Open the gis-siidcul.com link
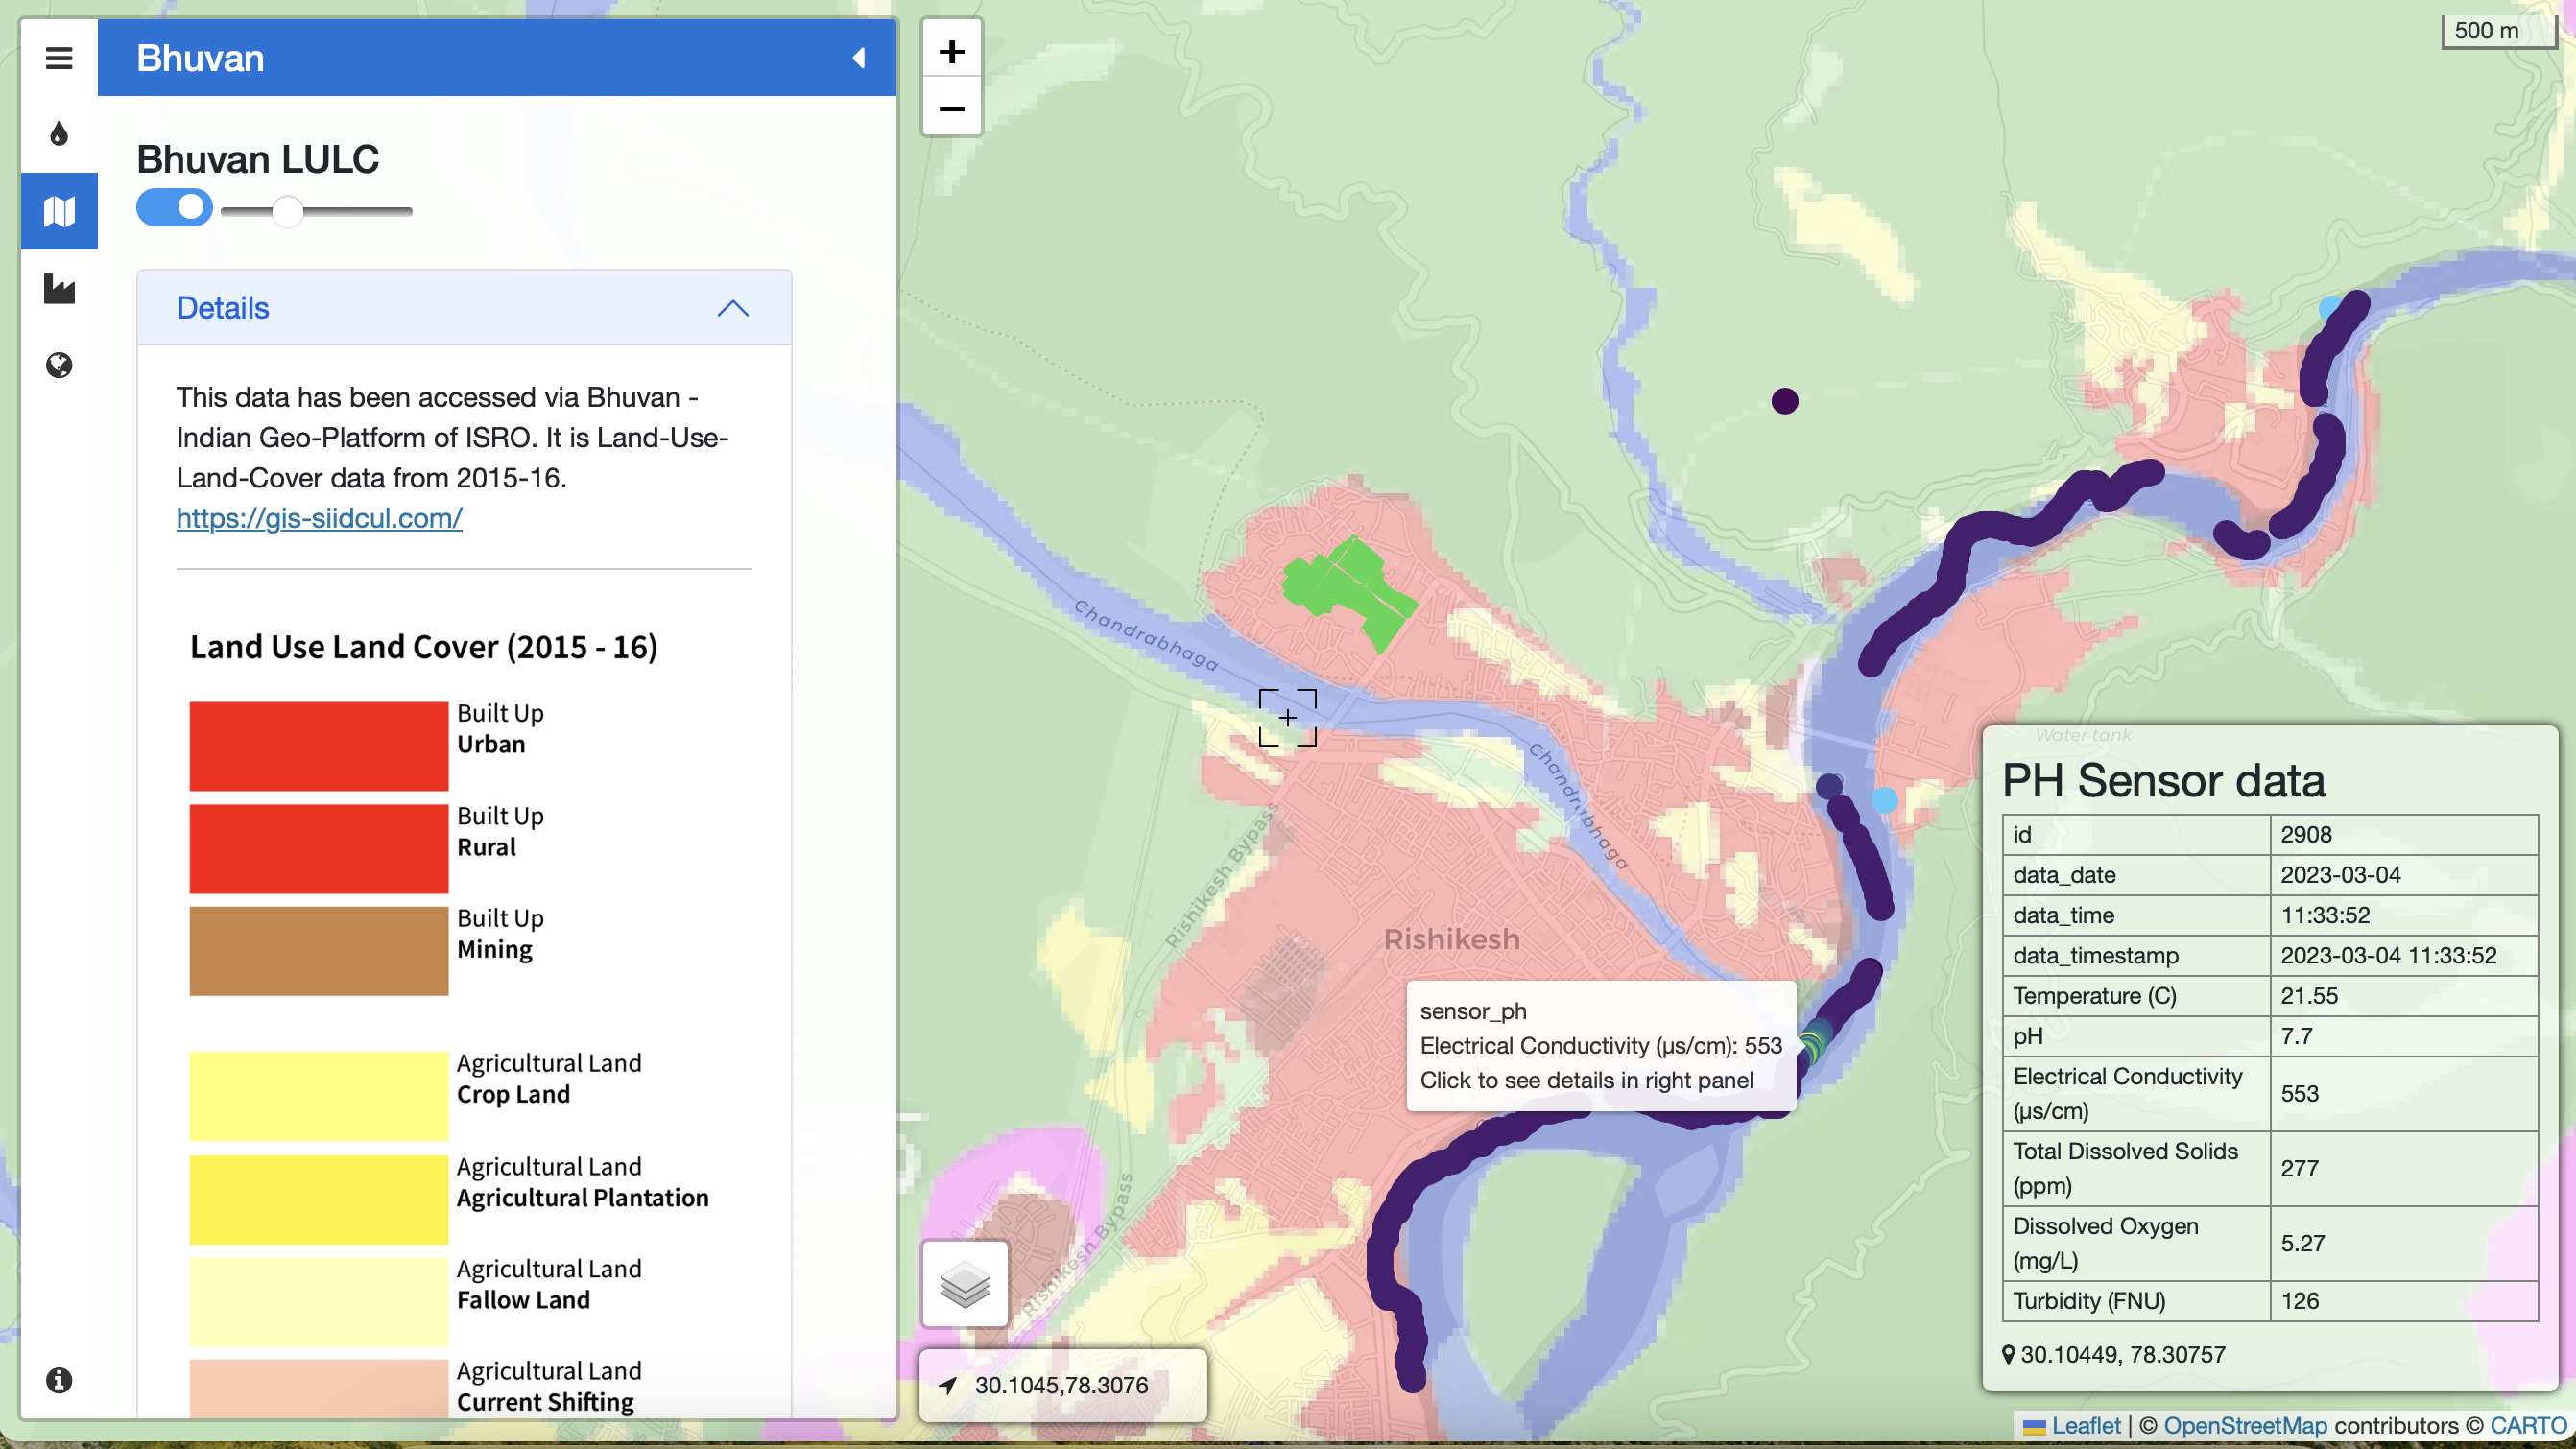 [319, 518]
